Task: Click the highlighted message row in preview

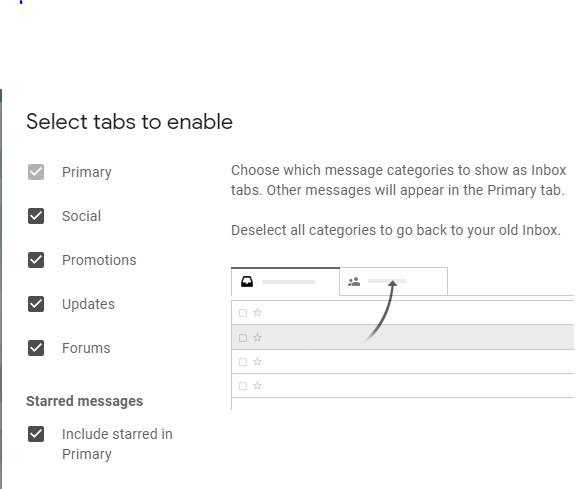Action: click(x=403, y=337)
